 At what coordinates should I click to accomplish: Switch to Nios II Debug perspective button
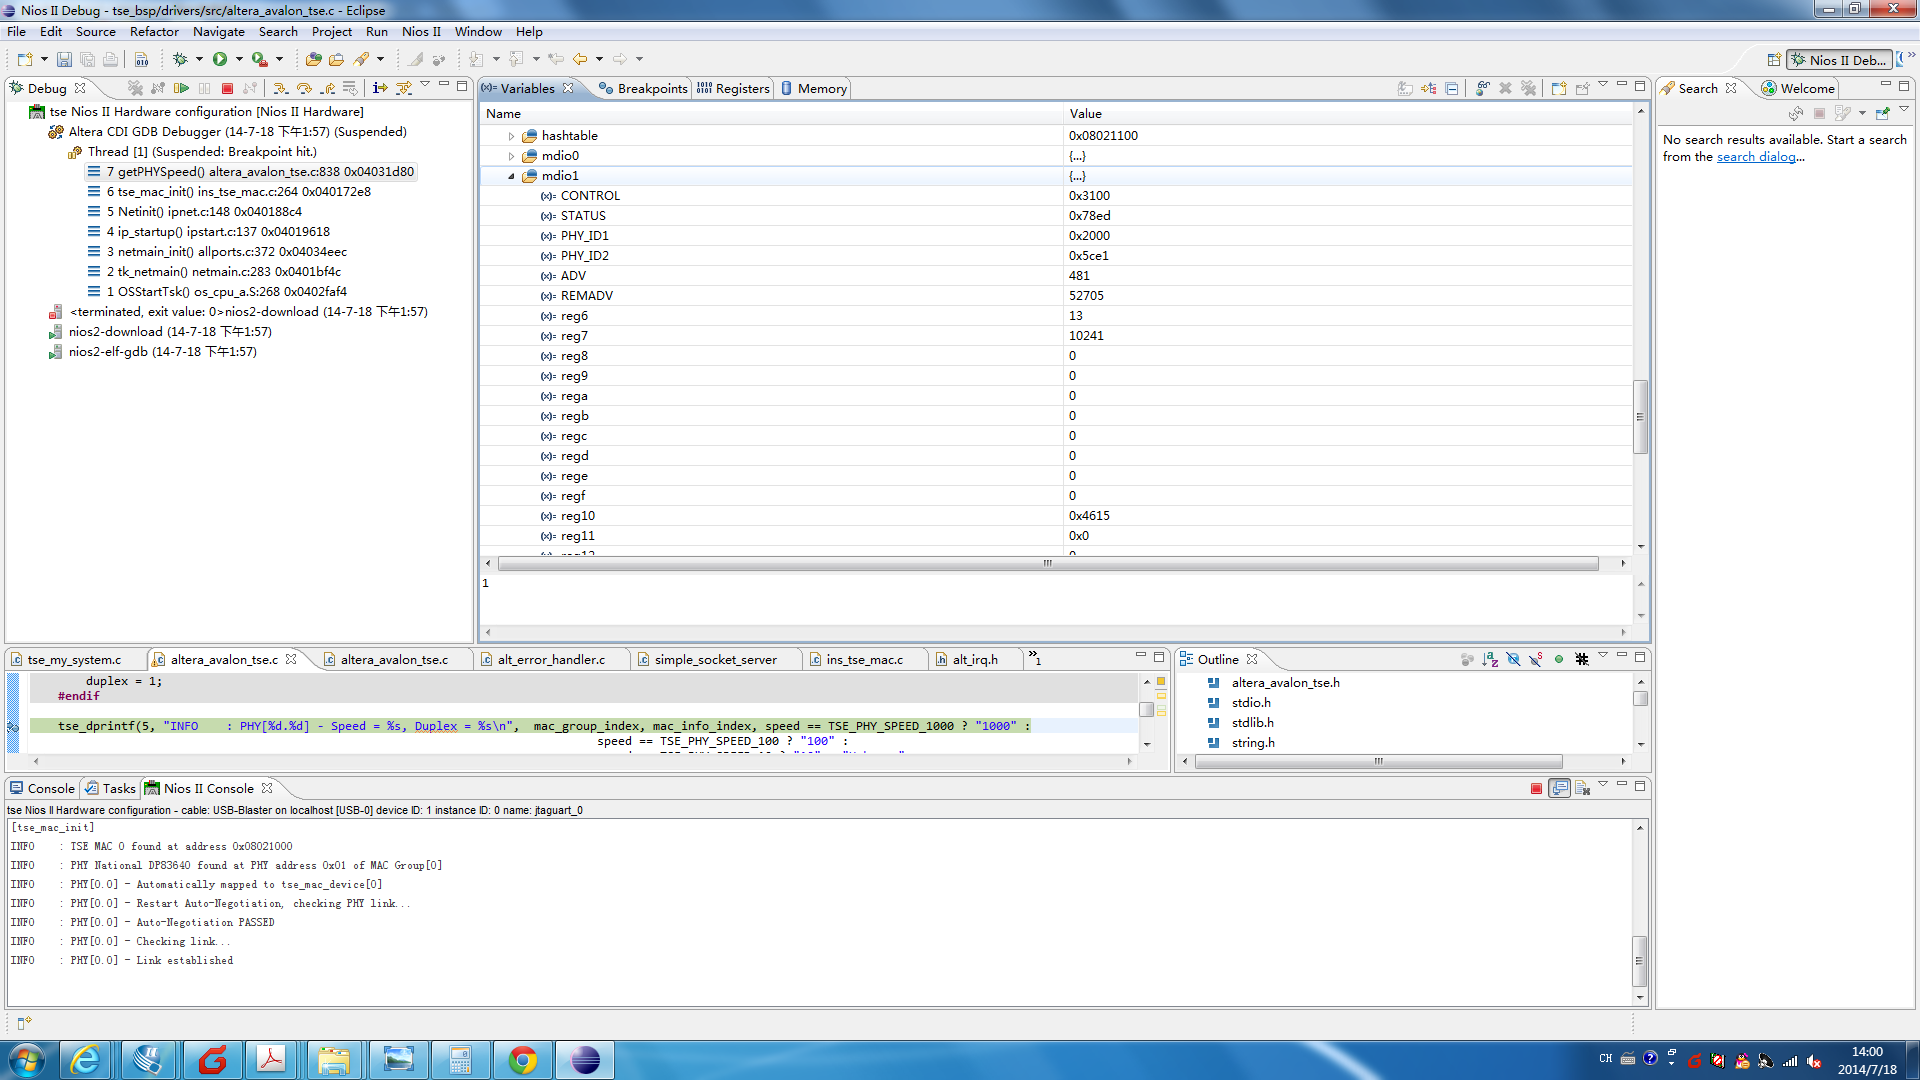coord(1839,60)
